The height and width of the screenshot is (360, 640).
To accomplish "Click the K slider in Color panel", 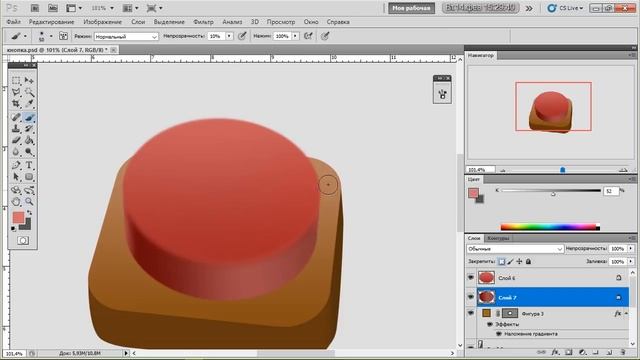I will 551,191.
